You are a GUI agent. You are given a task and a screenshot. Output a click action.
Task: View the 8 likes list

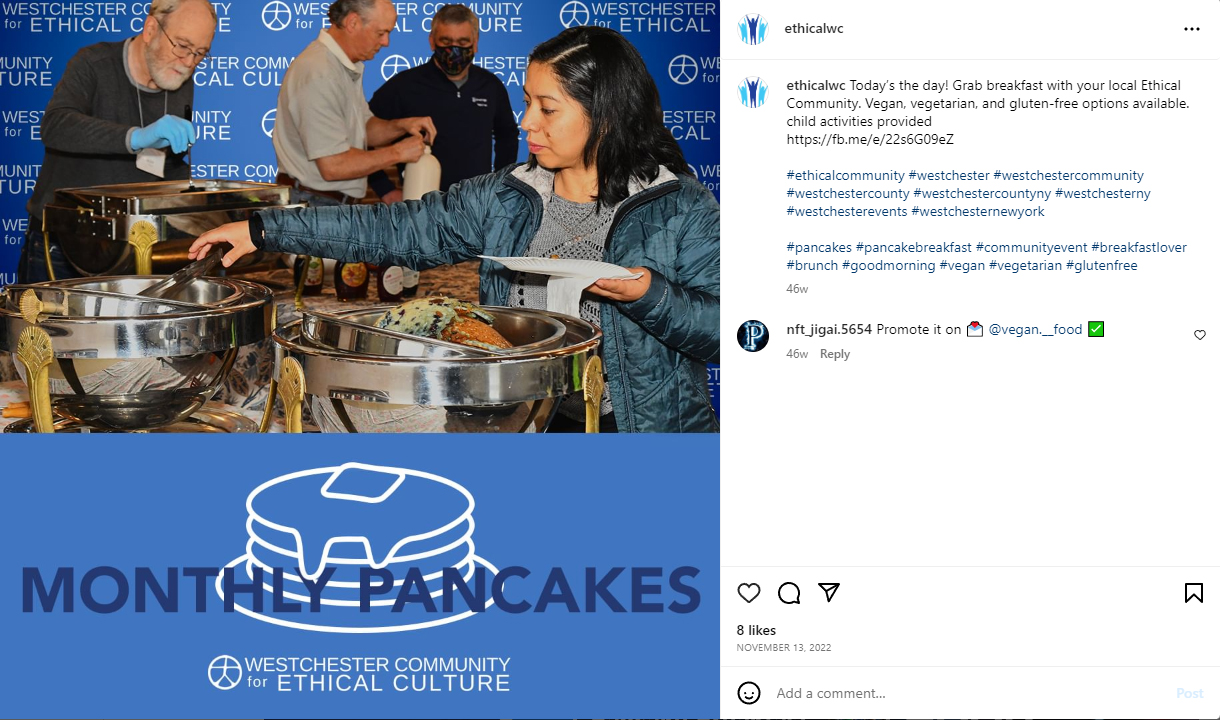point(756,630)
